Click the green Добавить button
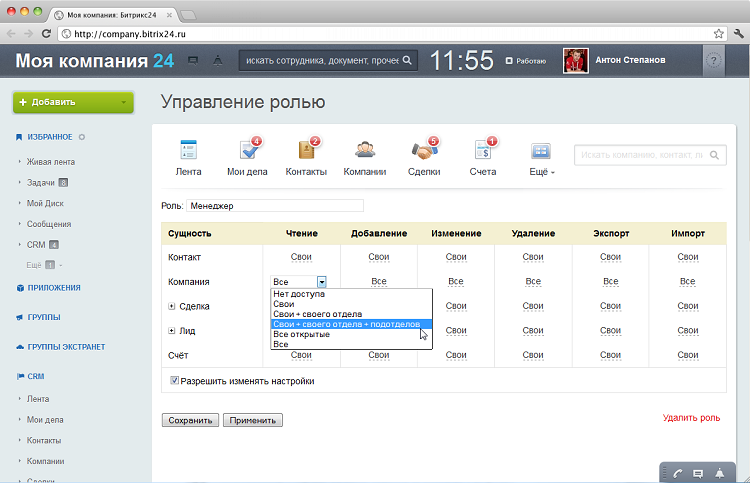Image resolution: width=750 pixels, height=483 pixels. click(73, 102)
